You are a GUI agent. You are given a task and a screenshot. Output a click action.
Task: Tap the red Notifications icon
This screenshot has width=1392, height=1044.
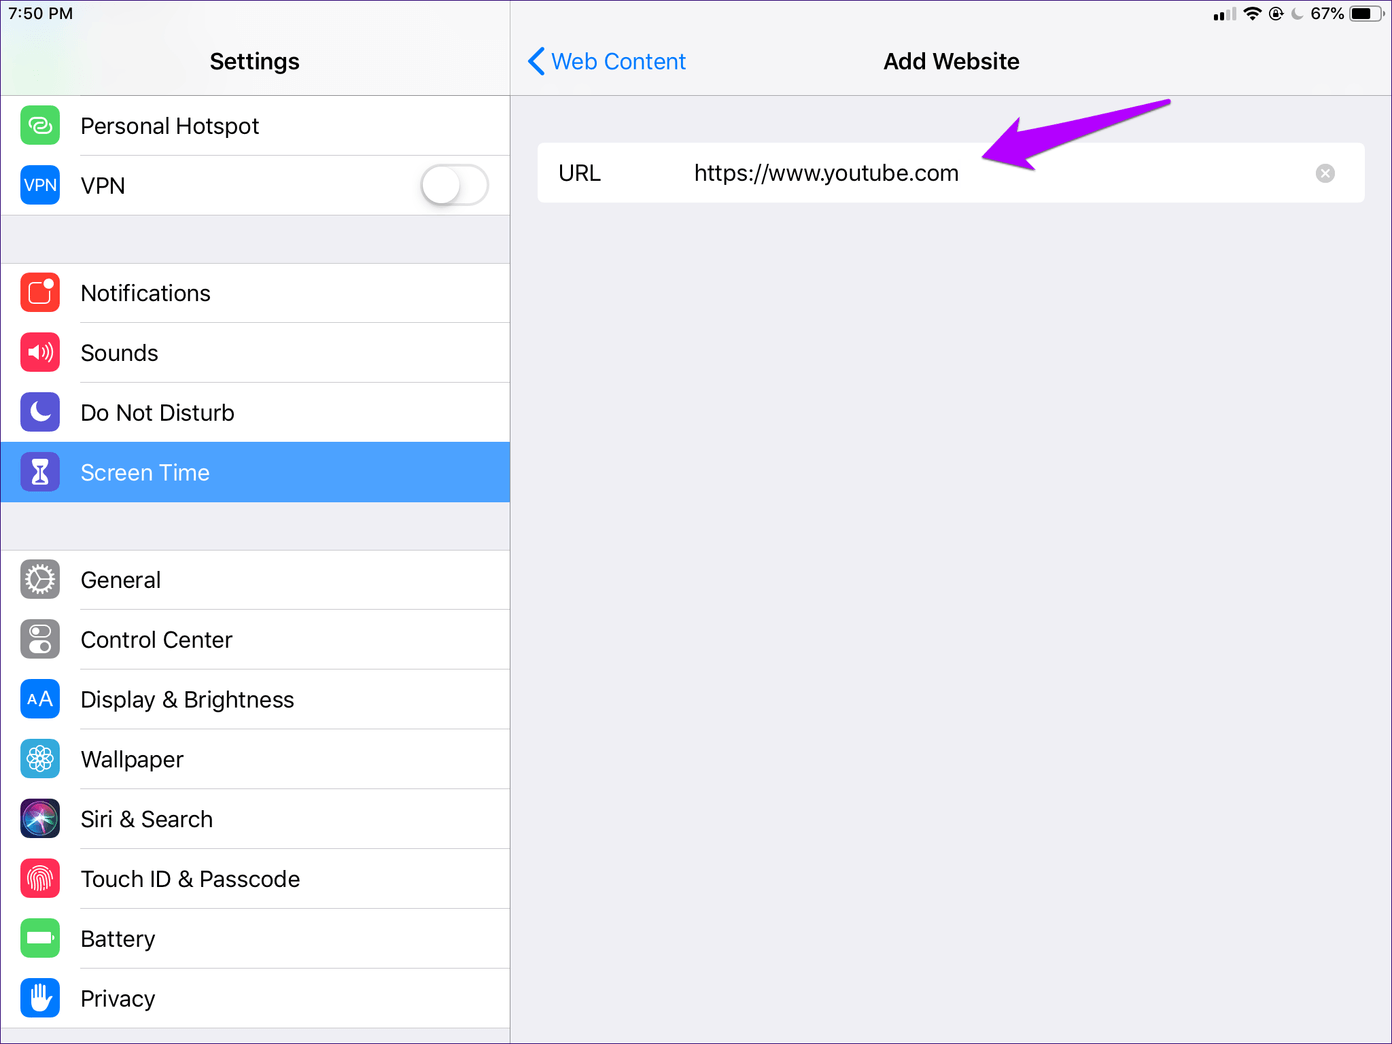(x=40, y=293)
